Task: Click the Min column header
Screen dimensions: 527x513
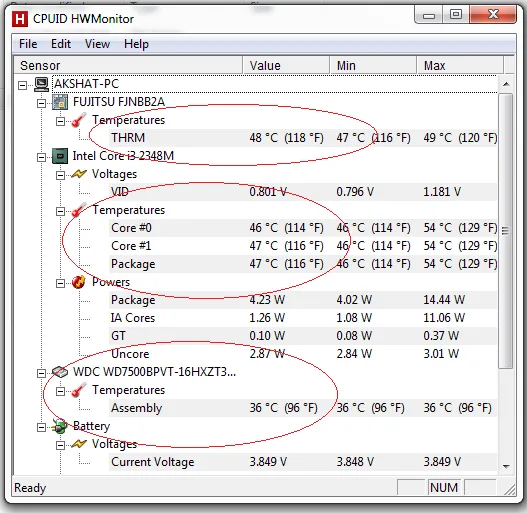Action: click(373, 65)
